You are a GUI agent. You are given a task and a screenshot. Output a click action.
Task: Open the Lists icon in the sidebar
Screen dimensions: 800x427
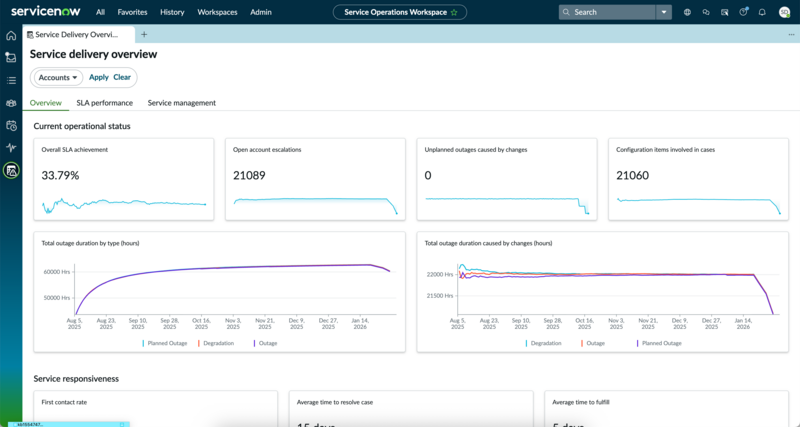[11, 81]
